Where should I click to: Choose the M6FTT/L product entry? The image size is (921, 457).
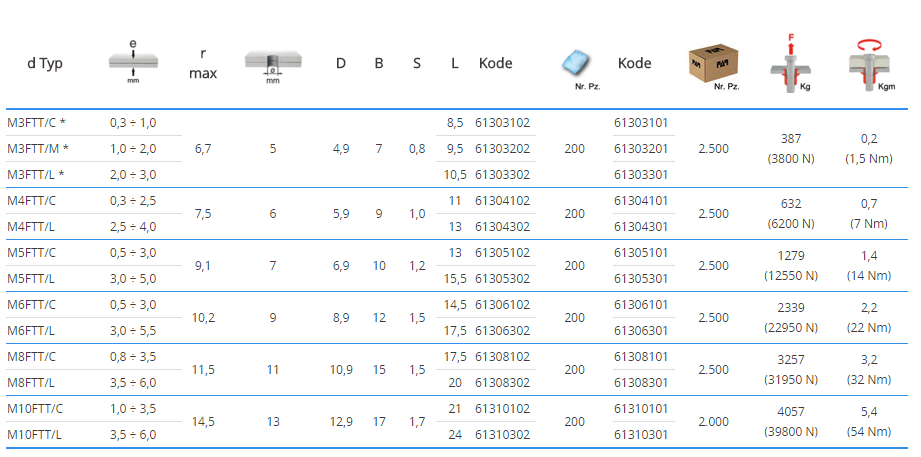[34, 331]
